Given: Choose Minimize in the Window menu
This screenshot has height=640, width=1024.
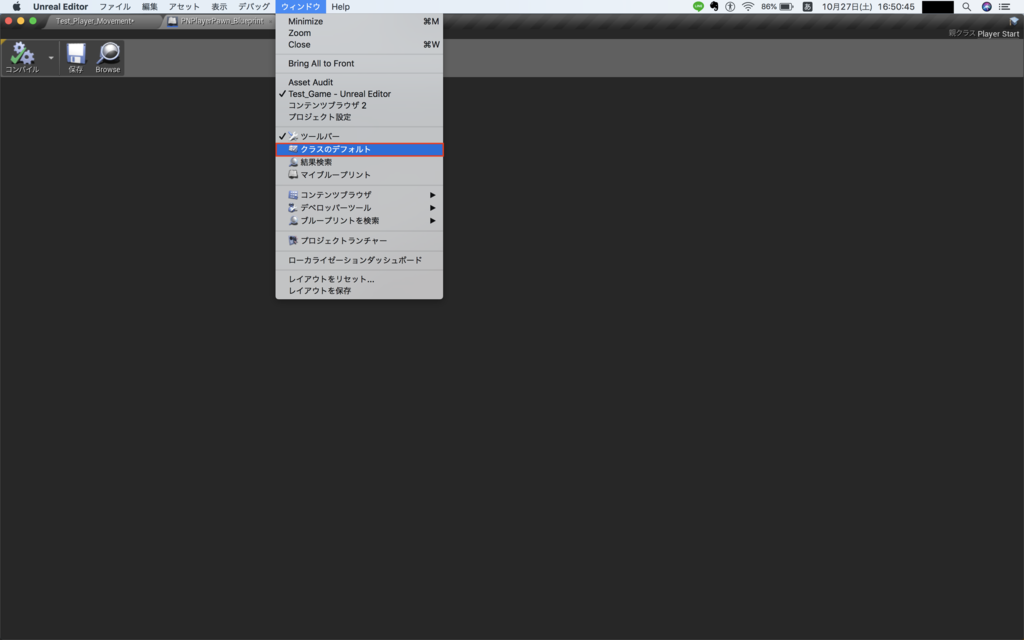Looking at the screenshot, I should click(x=359, y=22).
